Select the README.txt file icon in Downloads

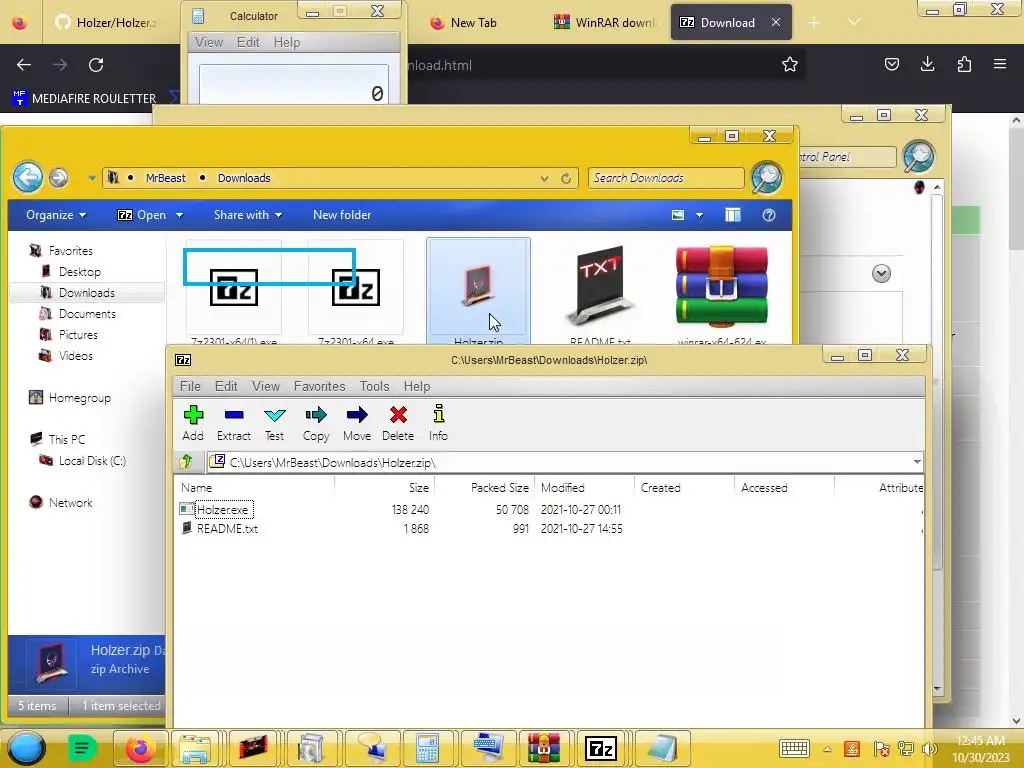pos(600,286)
